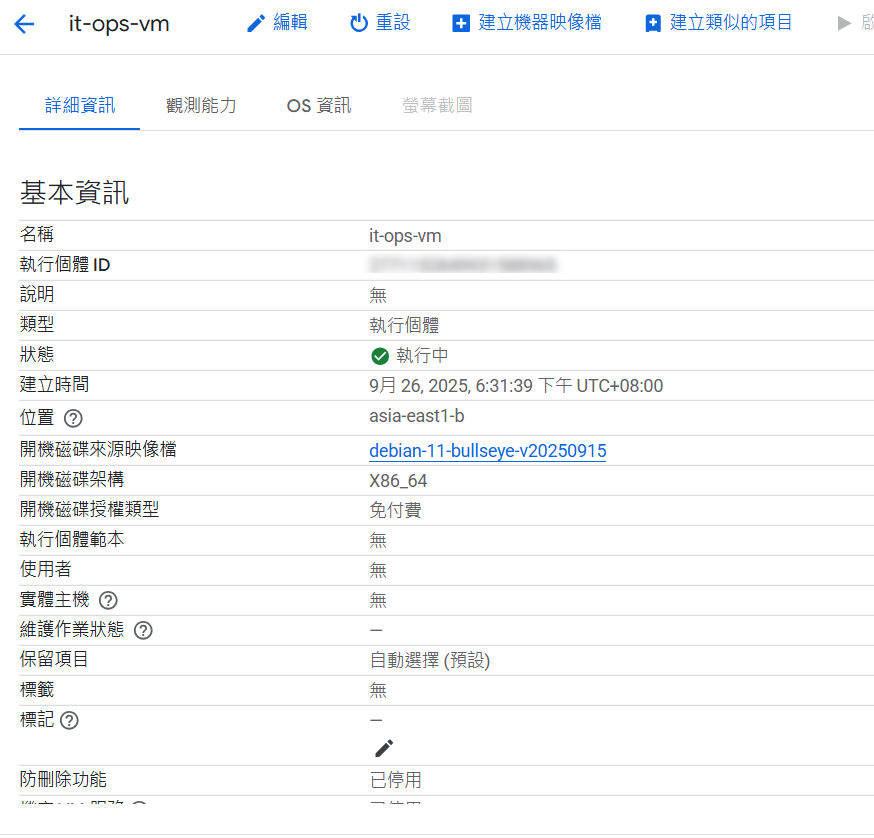Click 建立機器映像檔 button text

click(x=540, y=22)
